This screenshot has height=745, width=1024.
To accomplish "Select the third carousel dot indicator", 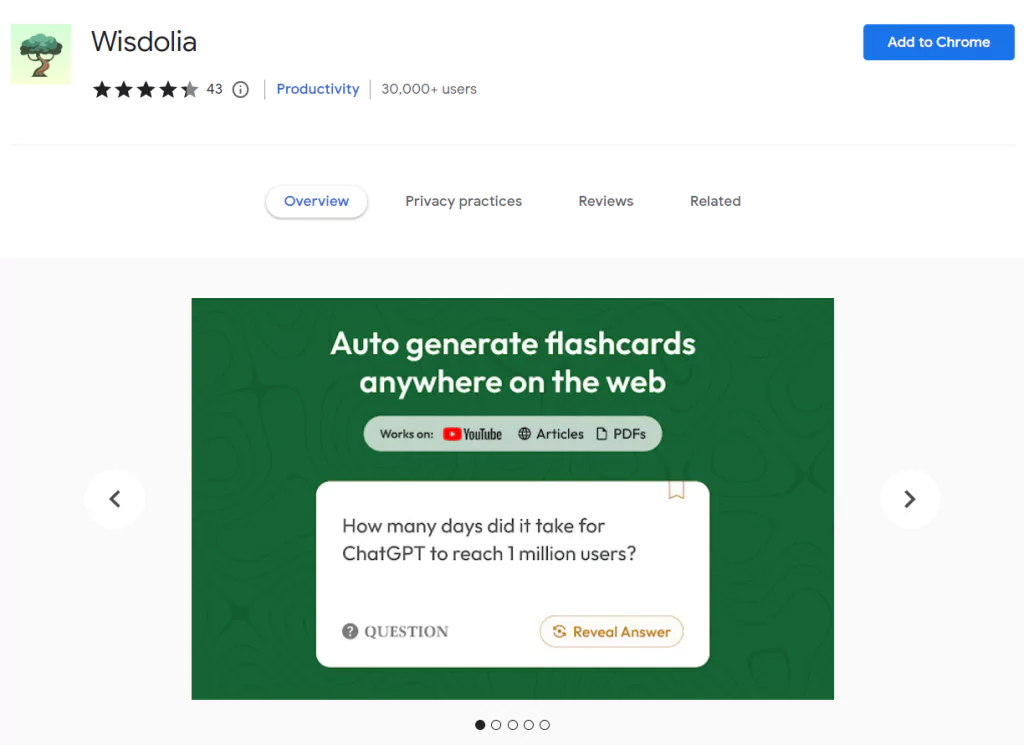I will [x=513, y=725].
